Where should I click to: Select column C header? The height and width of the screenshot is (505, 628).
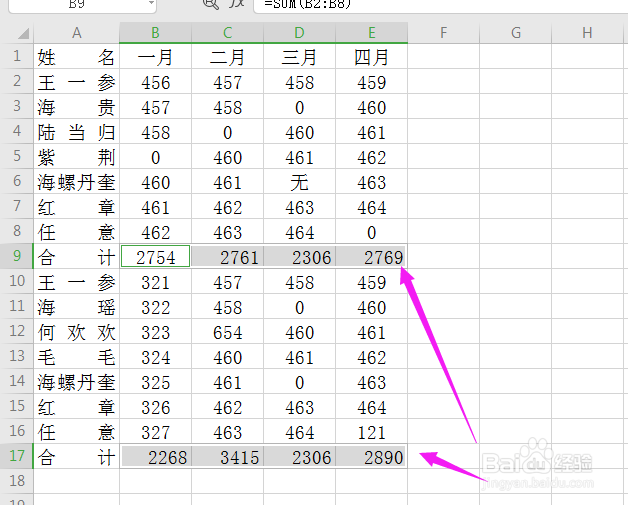227,33
